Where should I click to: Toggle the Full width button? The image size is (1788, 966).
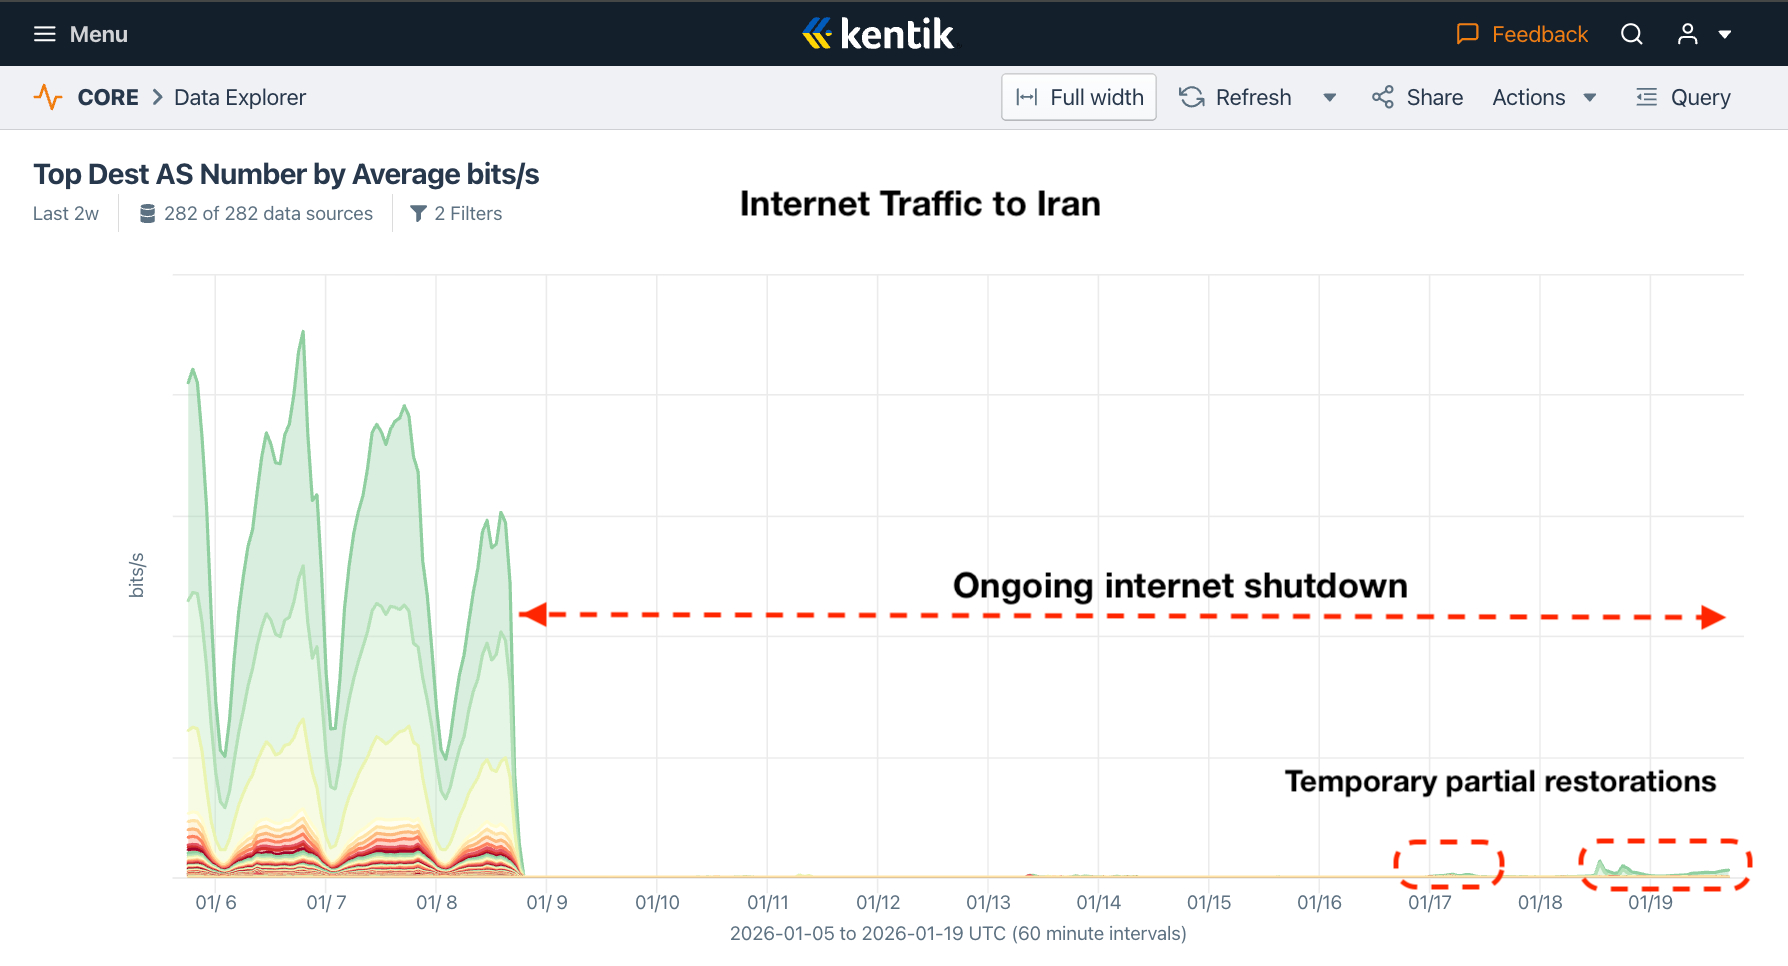[1079, 97]
